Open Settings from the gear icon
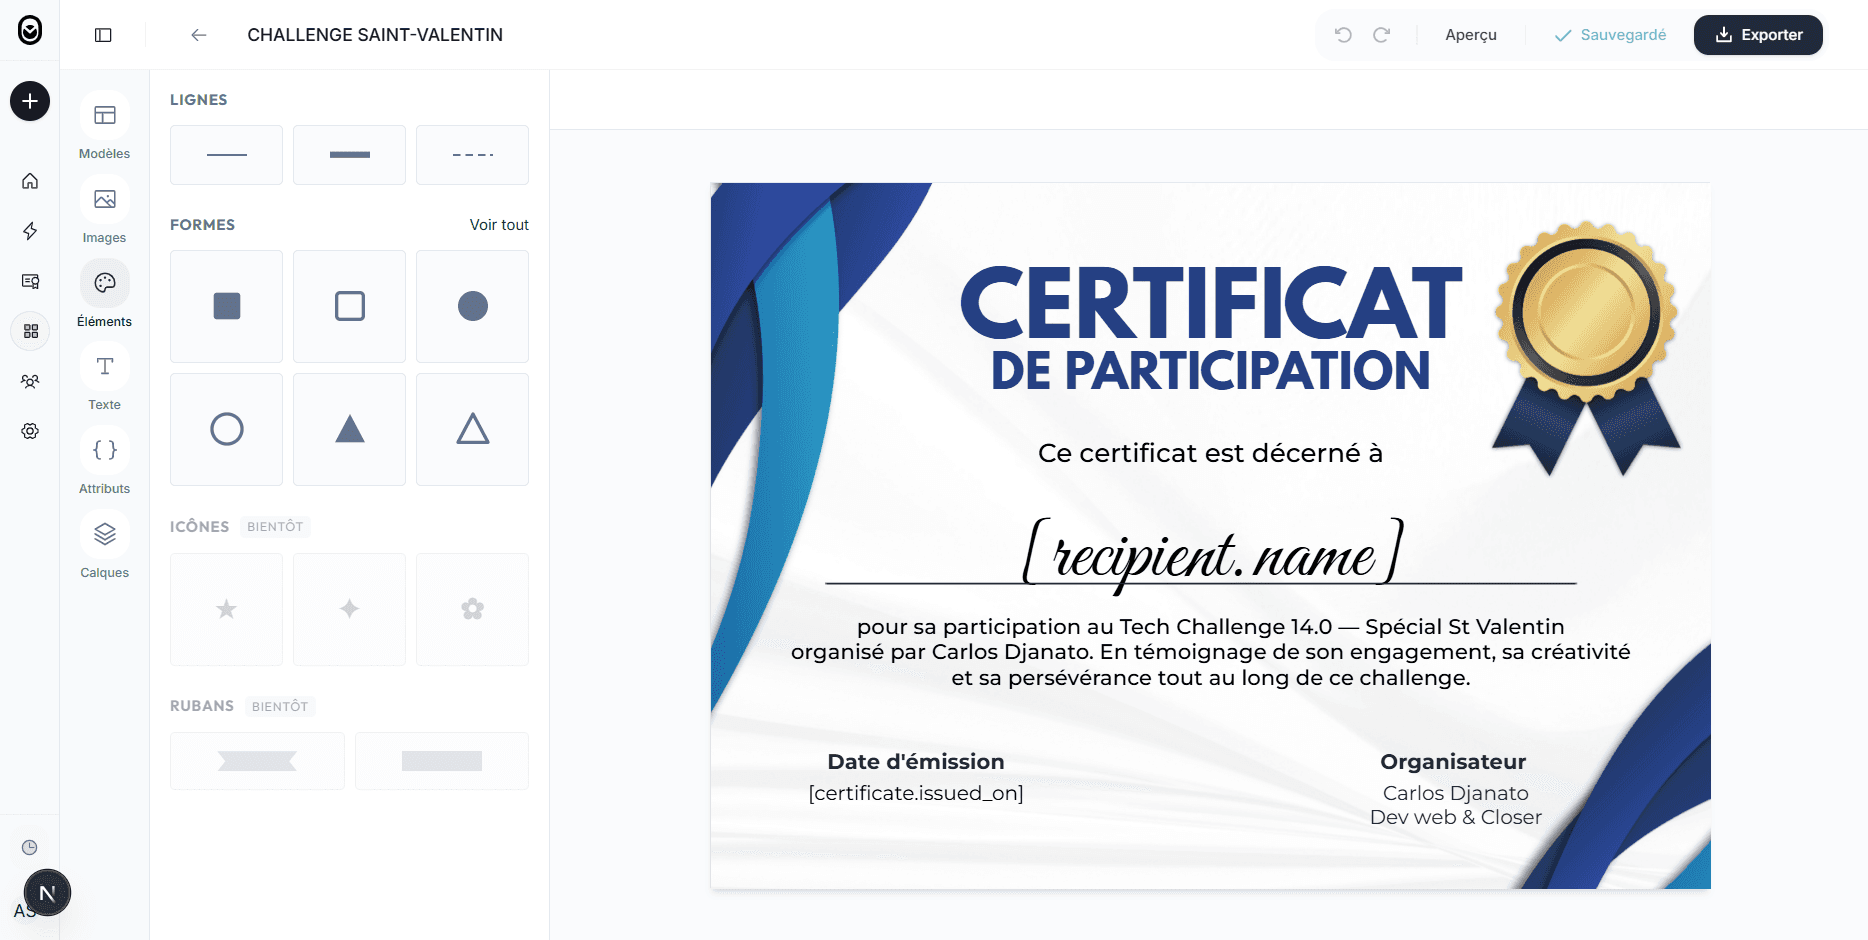Screen dimensions: 1868x940 tap(30, 431)
